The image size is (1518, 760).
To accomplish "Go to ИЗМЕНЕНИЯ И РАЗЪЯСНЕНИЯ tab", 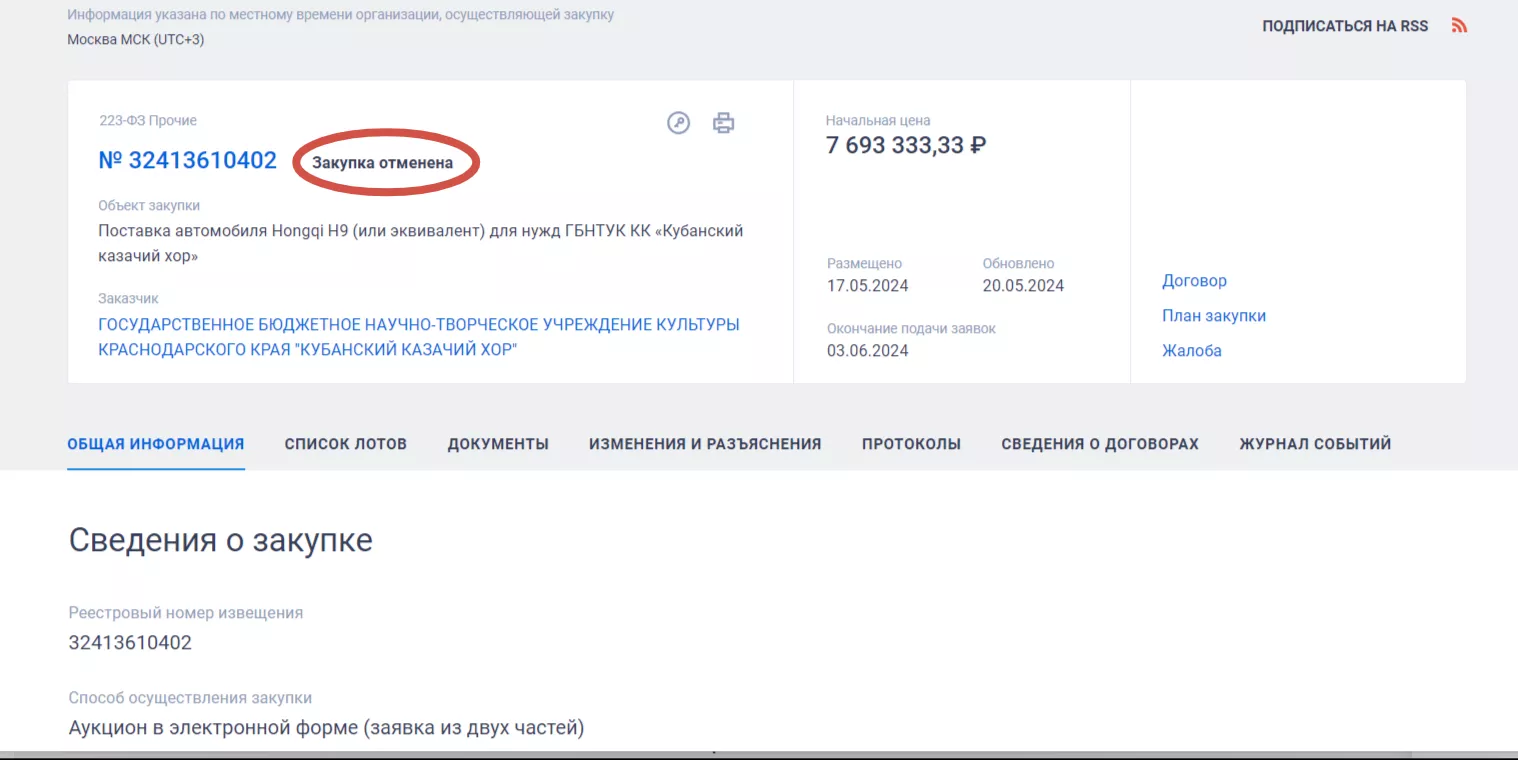I will pos(705,444).
